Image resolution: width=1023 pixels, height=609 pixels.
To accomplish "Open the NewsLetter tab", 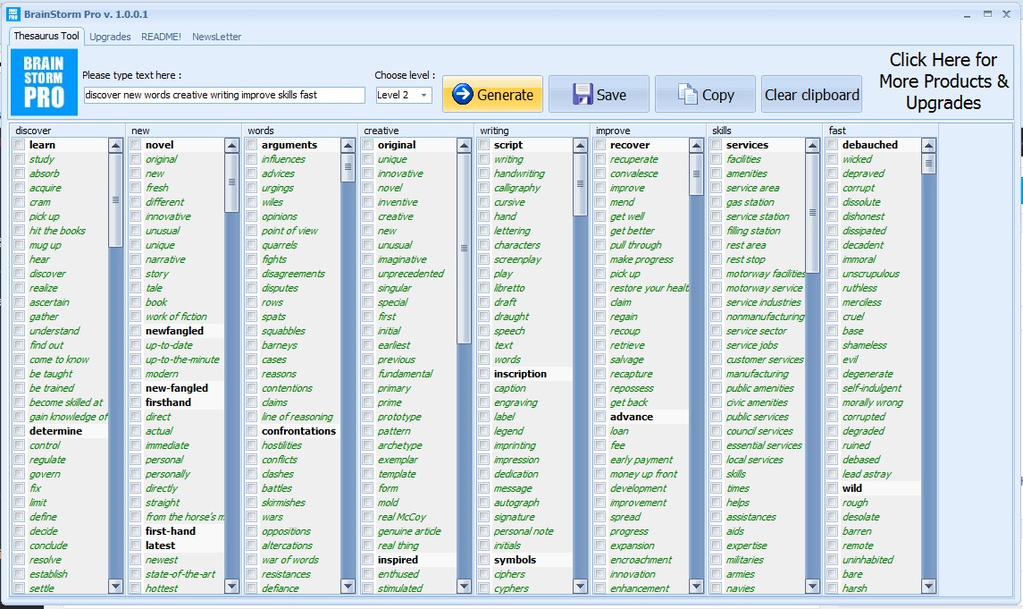I will 217,37.
